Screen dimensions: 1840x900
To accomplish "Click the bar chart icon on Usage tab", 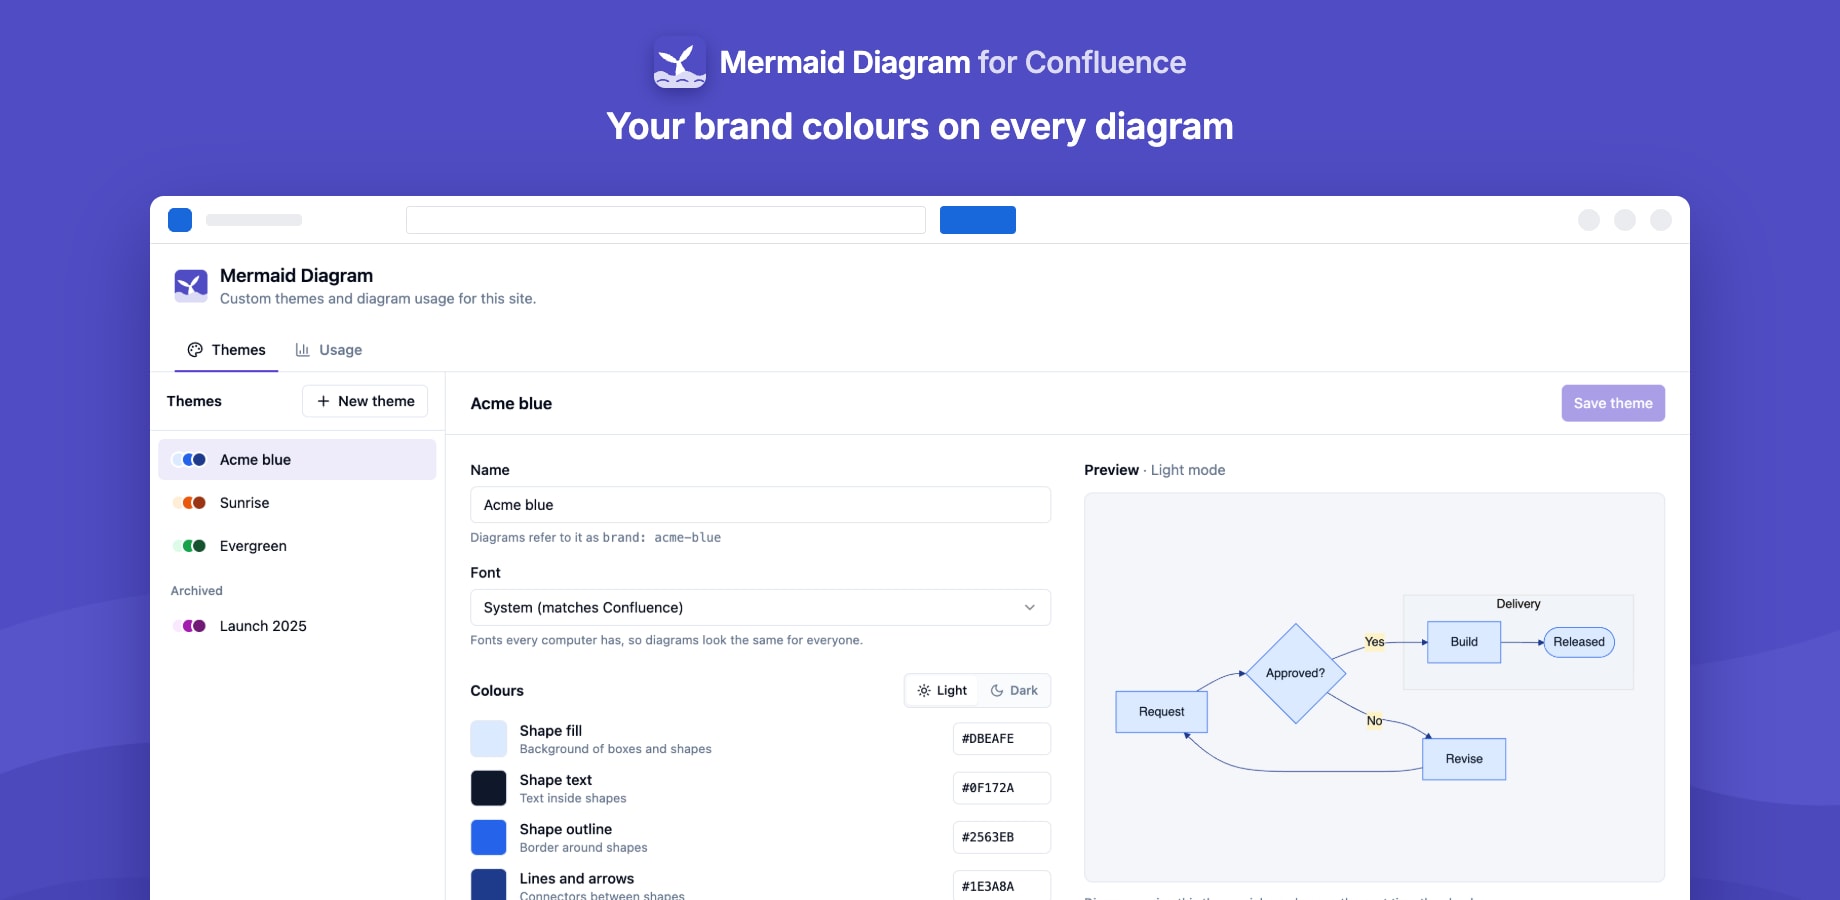I will 302,350.
